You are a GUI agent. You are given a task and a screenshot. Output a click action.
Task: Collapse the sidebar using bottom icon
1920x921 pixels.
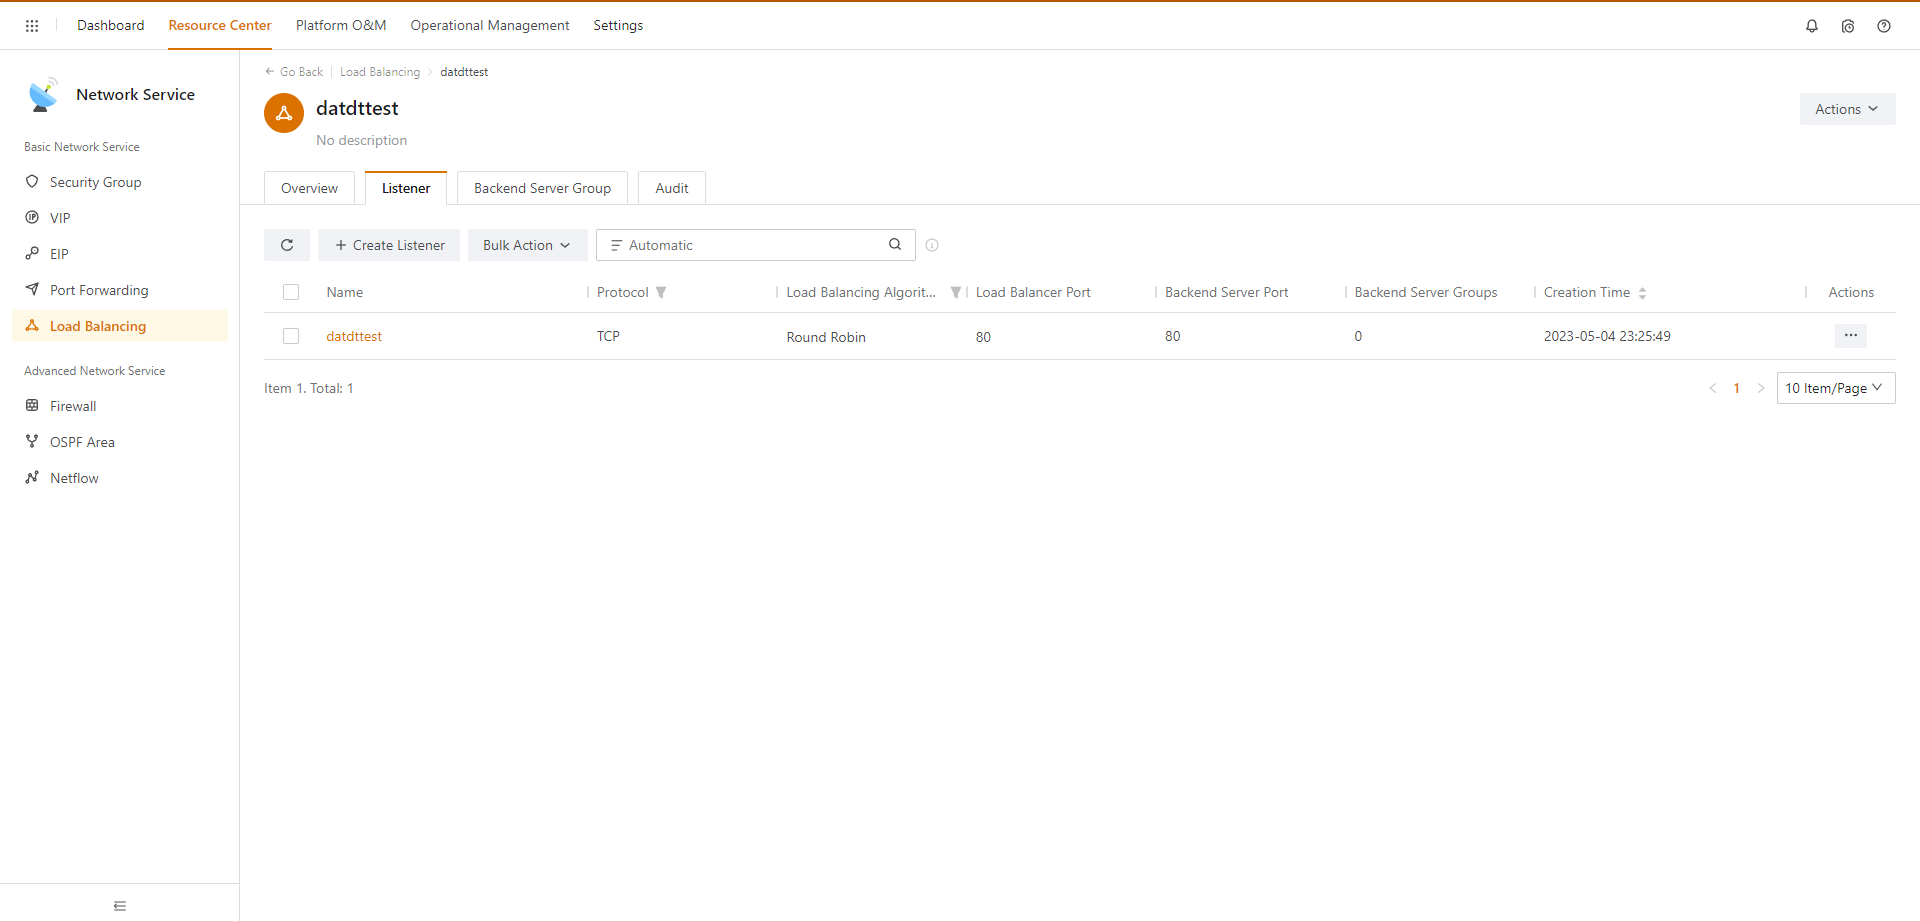[x=120, y=906]
